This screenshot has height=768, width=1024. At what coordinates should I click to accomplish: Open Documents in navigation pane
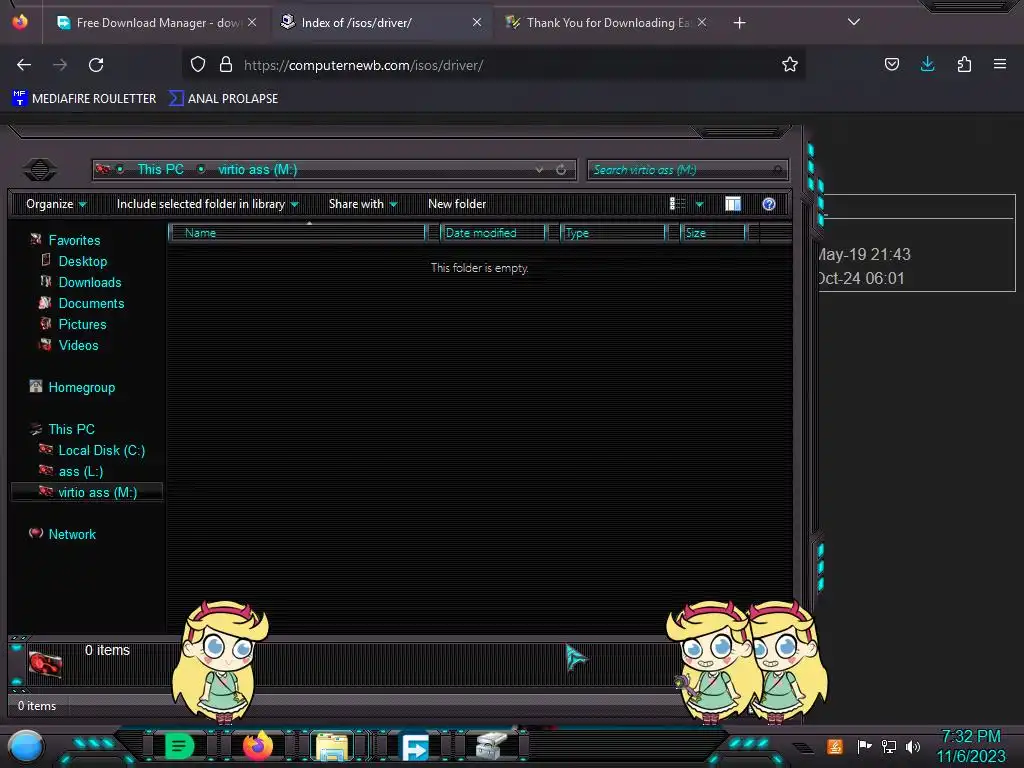91,303
